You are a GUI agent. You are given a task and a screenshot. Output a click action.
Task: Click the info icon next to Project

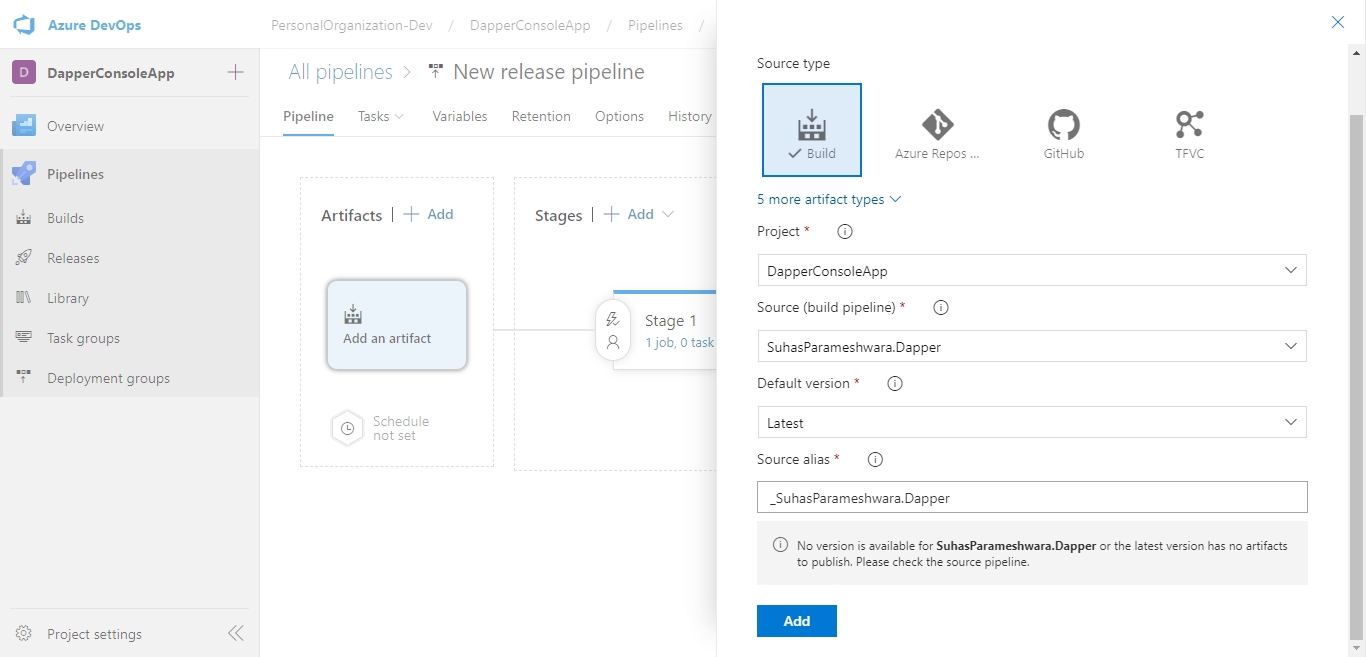(x=844, y=232)
